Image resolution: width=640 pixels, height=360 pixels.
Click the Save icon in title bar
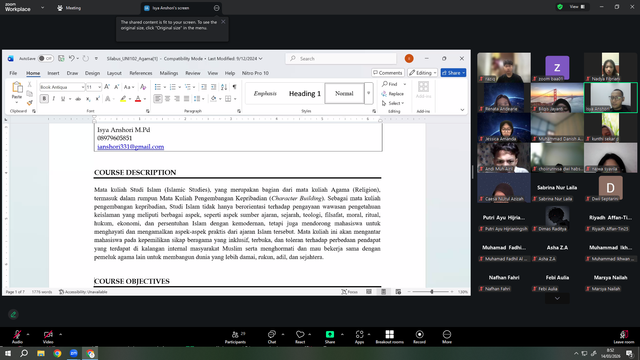(x=61, y=58)
